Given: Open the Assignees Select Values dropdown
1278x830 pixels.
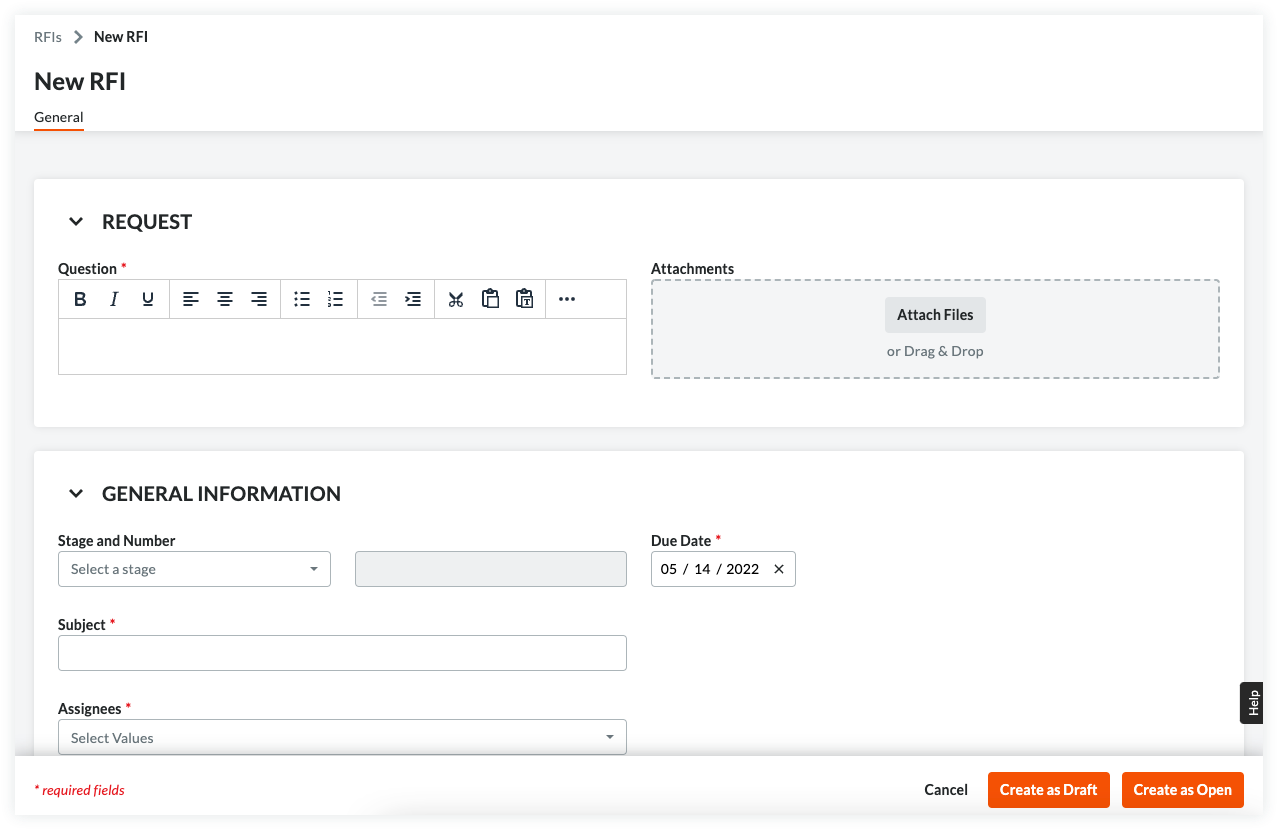Looking at the screenshot, I should tap(342, 737).
